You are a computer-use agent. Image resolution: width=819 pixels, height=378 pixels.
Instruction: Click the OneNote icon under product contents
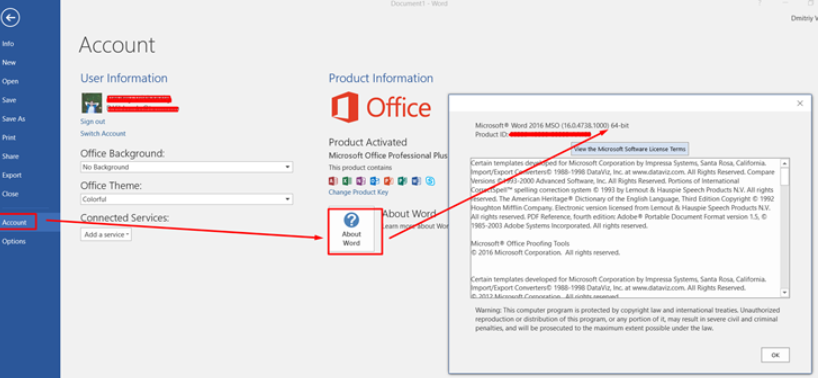tap(361, 181)
